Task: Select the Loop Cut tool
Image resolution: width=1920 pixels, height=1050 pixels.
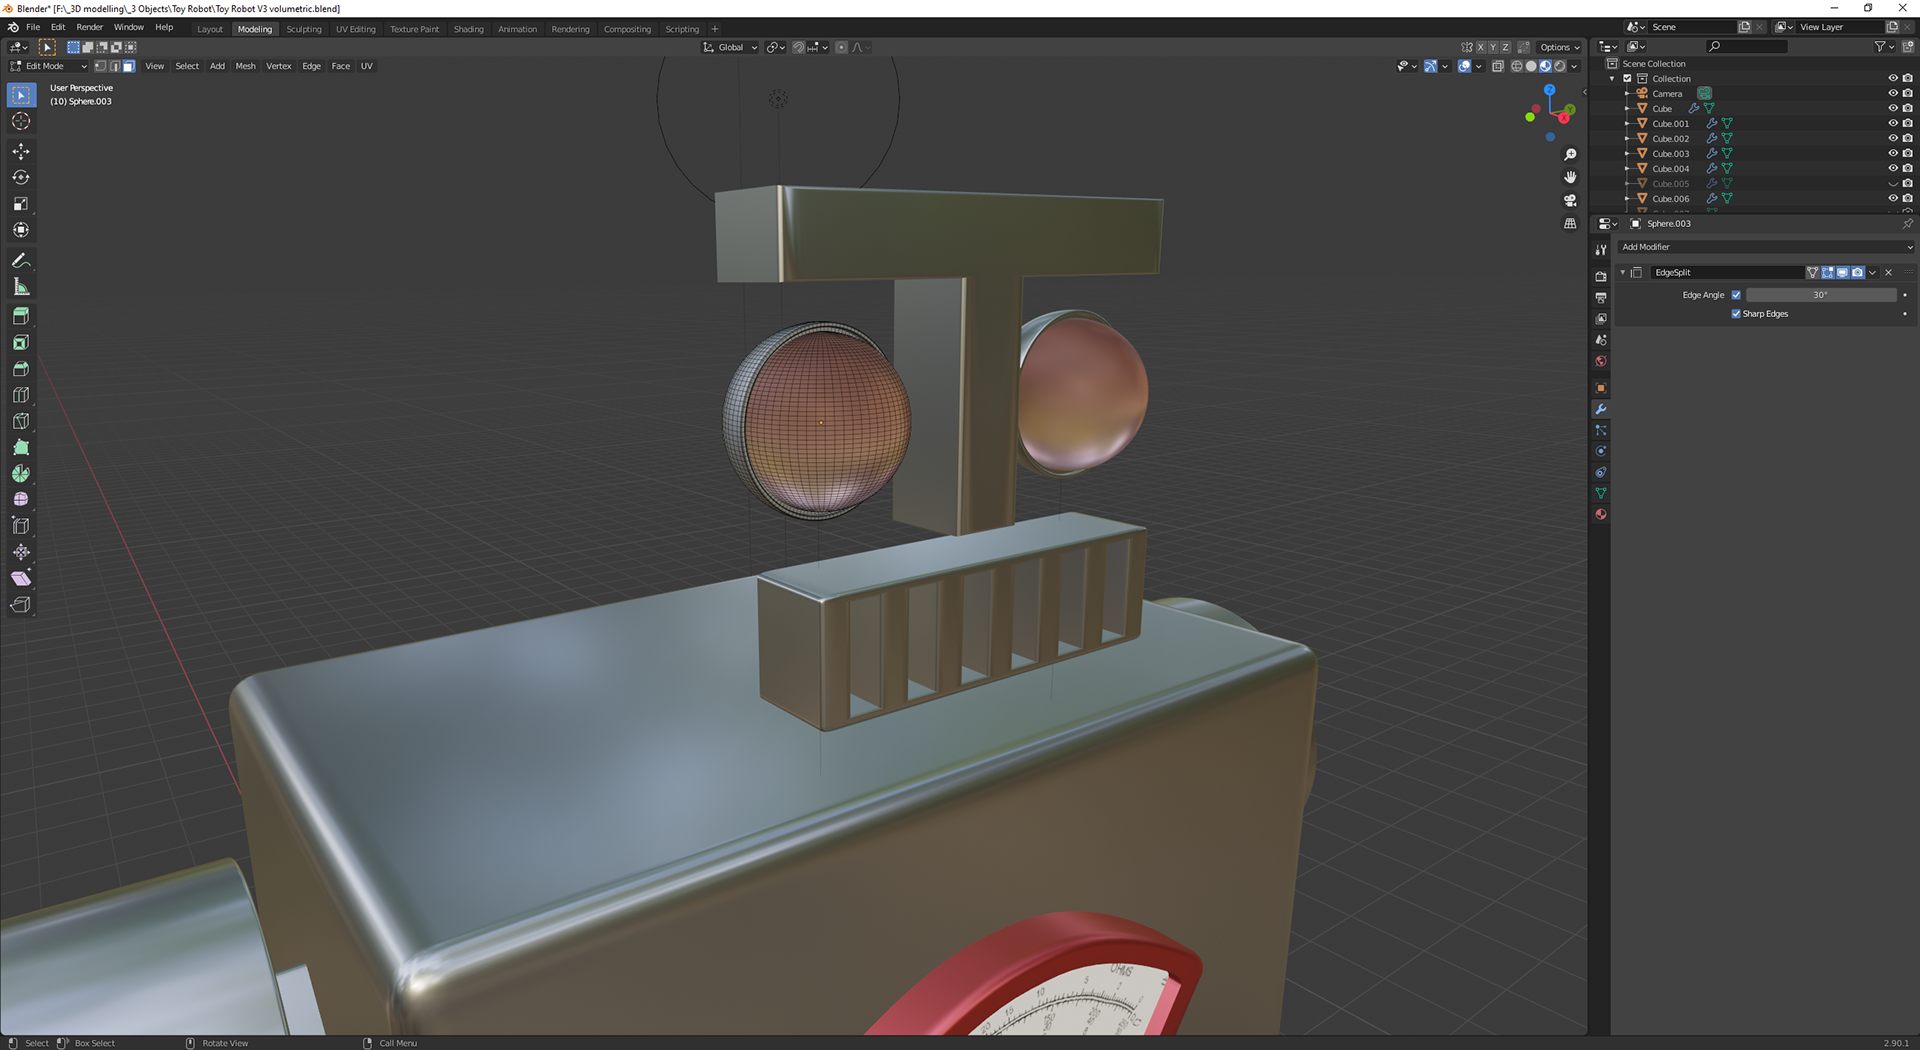Action: click(x=21, y=395)
